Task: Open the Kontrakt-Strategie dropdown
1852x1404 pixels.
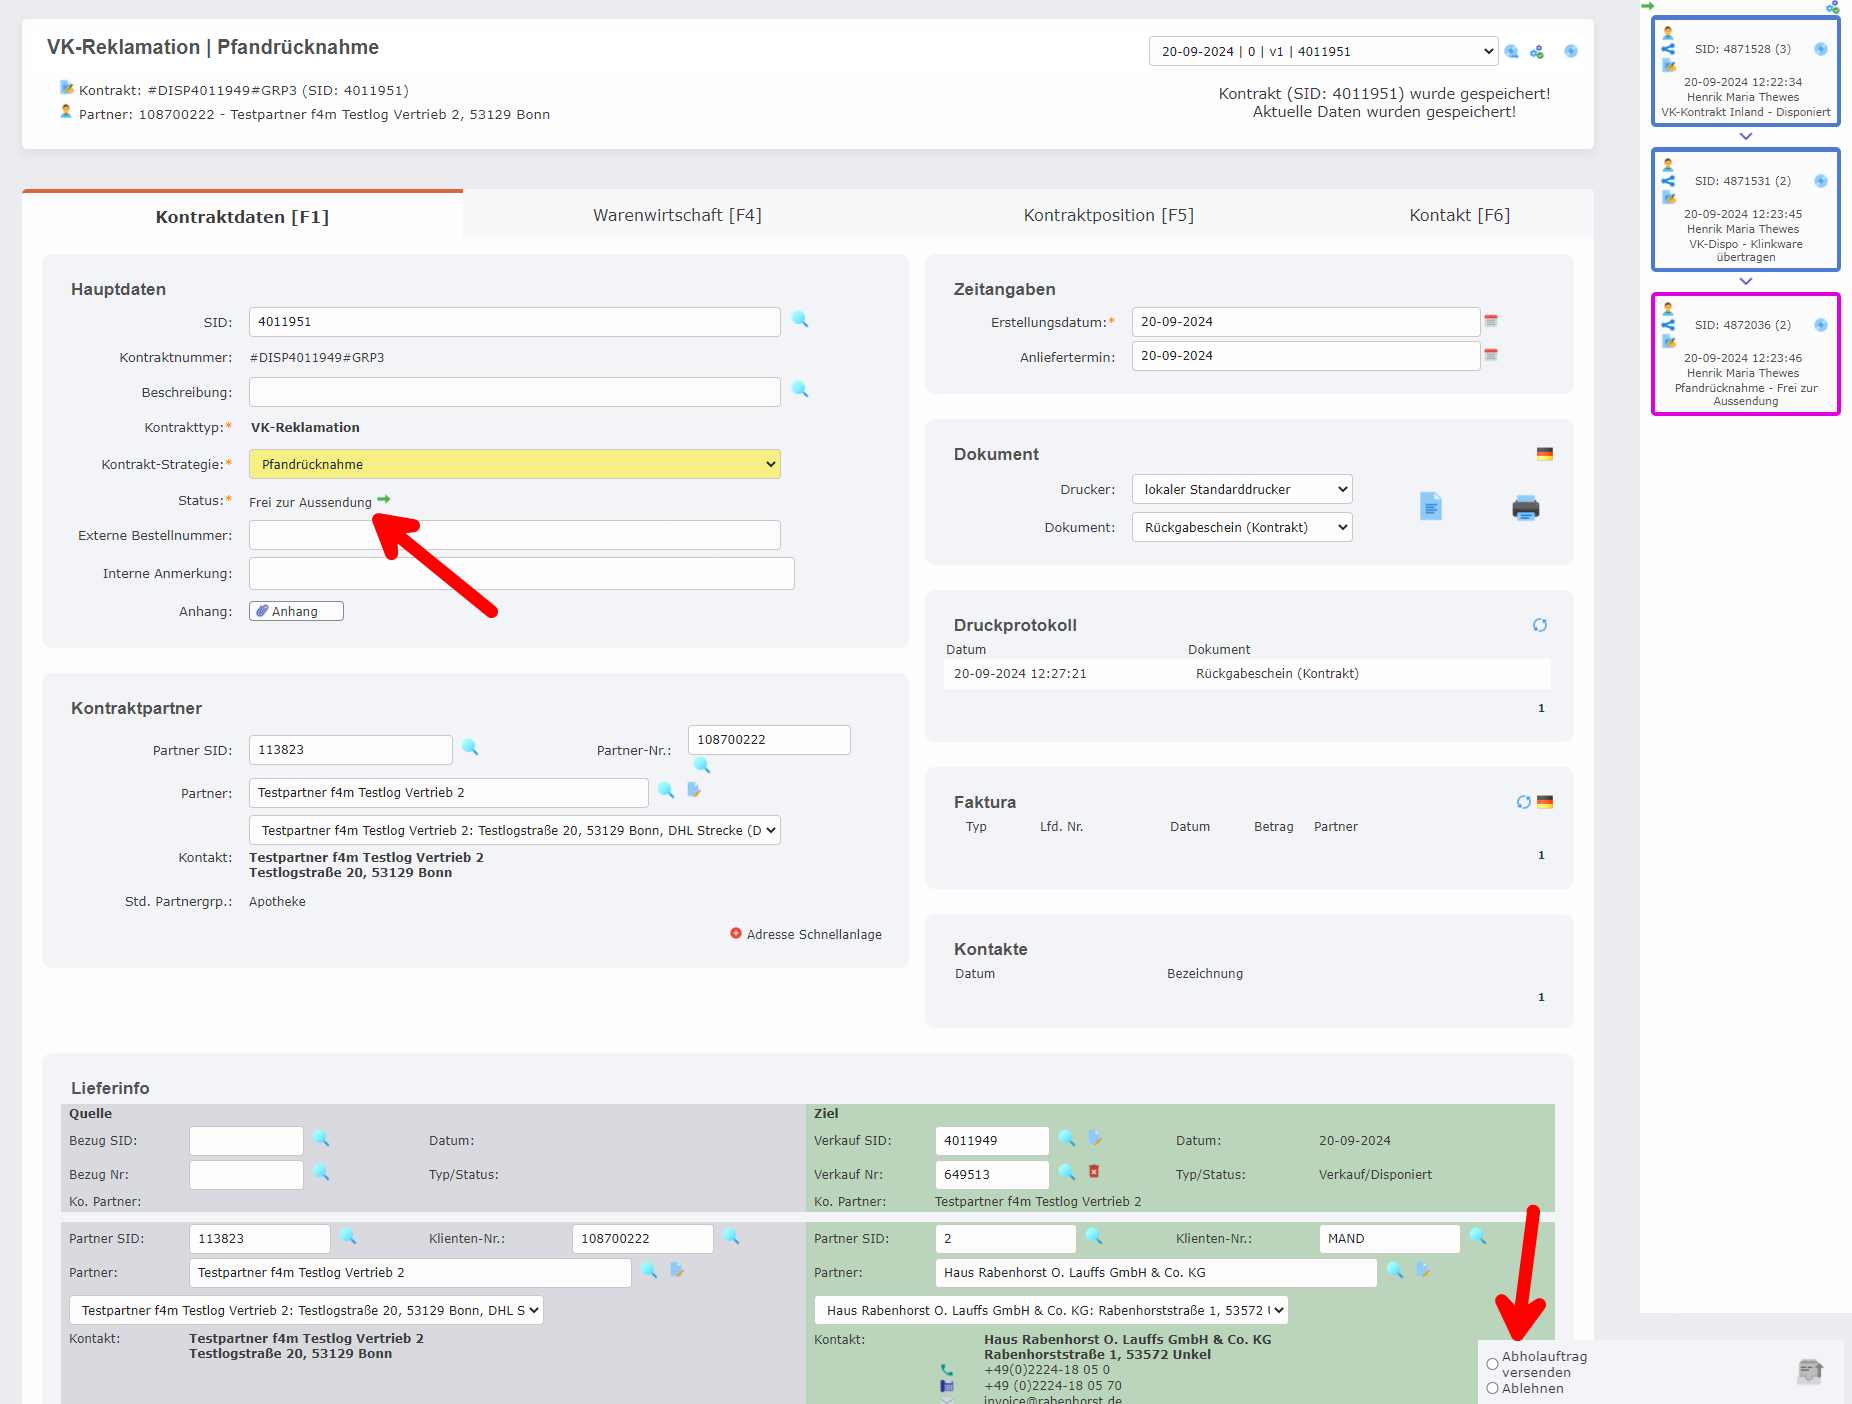Action: coord(514,464)
